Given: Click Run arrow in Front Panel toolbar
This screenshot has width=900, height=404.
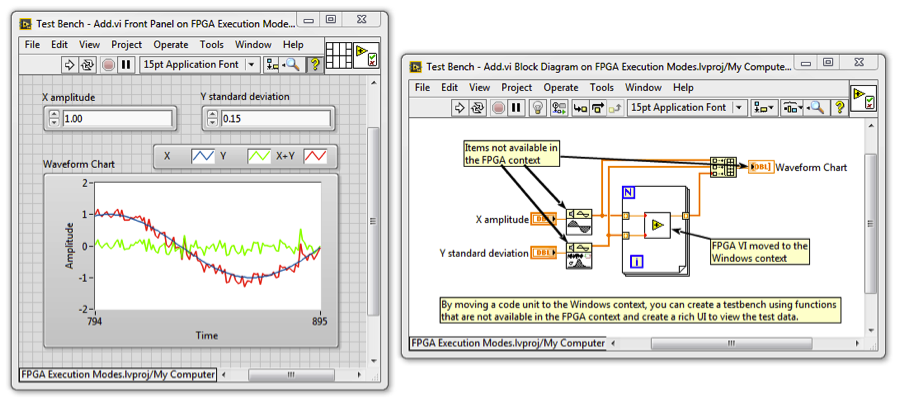Looking at the screenshot, I should point(69,64).
